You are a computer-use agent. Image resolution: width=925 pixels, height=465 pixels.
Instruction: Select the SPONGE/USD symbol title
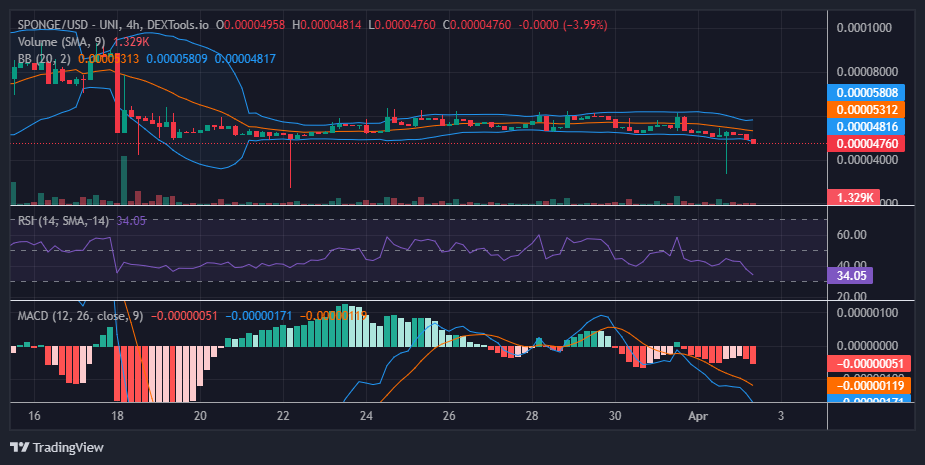point(51,25)
